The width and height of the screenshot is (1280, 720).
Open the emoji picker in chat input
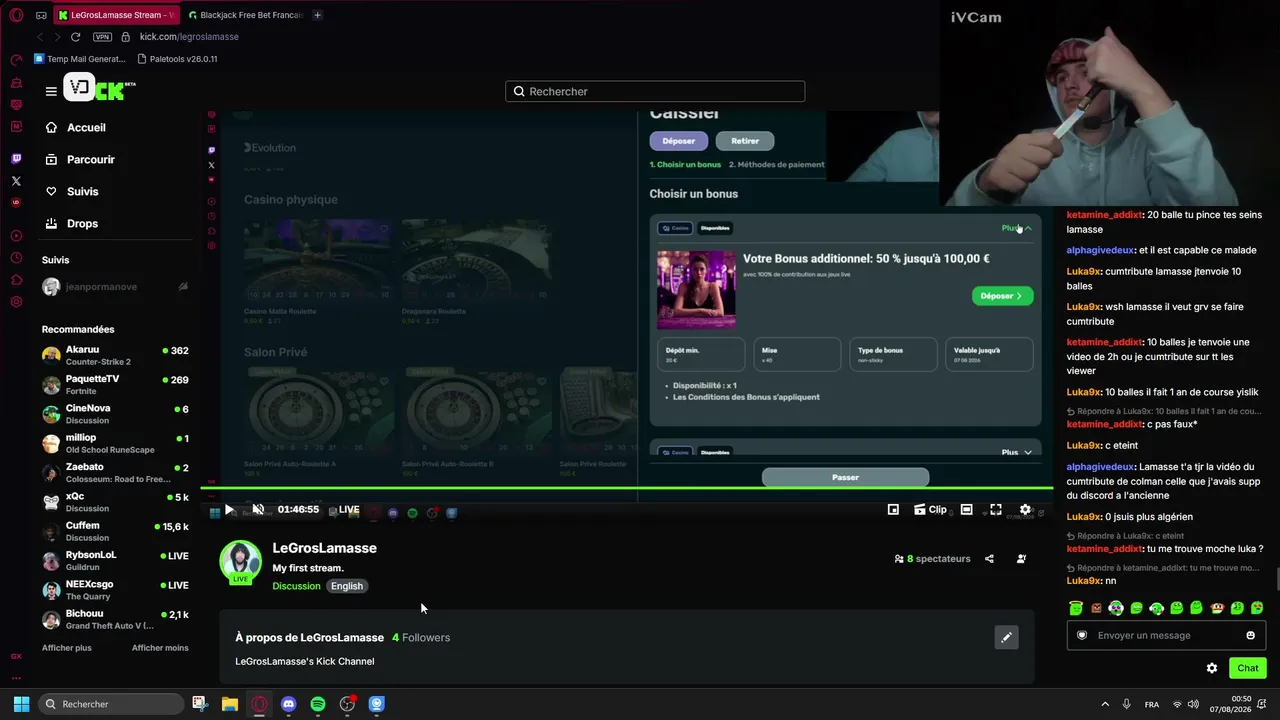coord(1250,635)
